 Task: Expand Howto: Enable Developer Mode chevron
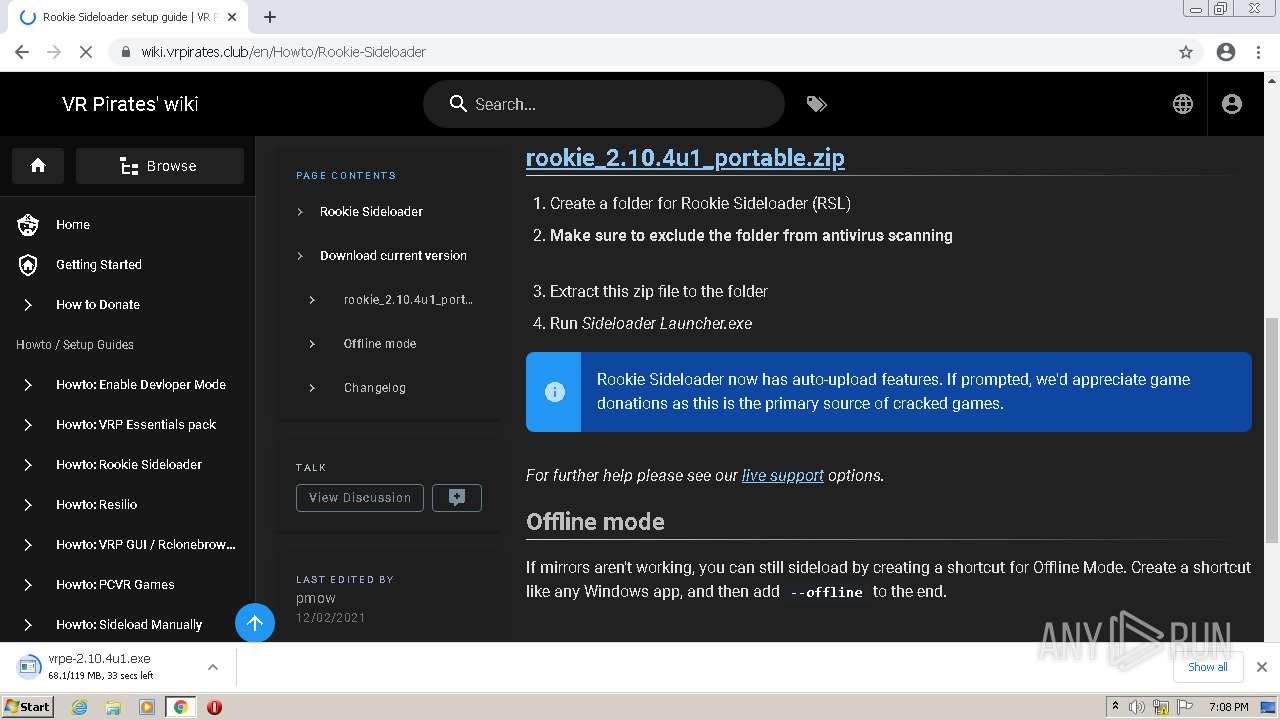[x=28, y=385]
